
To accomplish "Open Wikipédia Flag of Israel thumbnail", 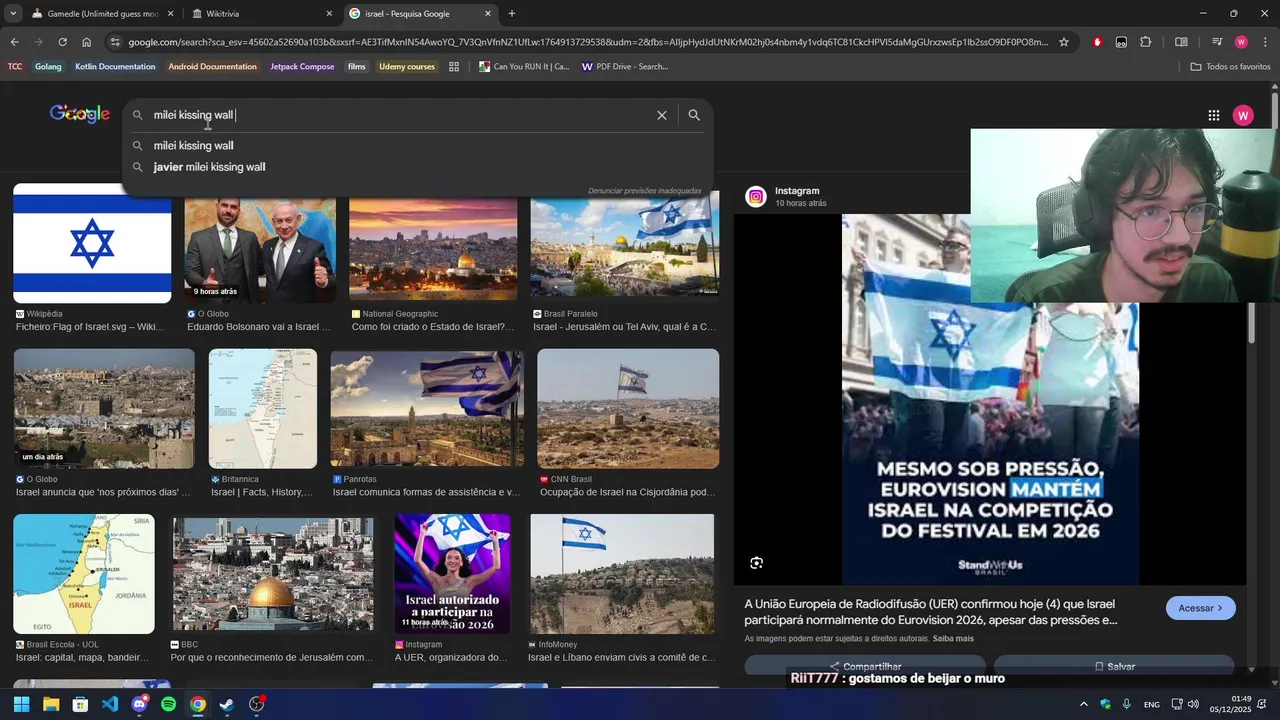I will tap(92, 243).
